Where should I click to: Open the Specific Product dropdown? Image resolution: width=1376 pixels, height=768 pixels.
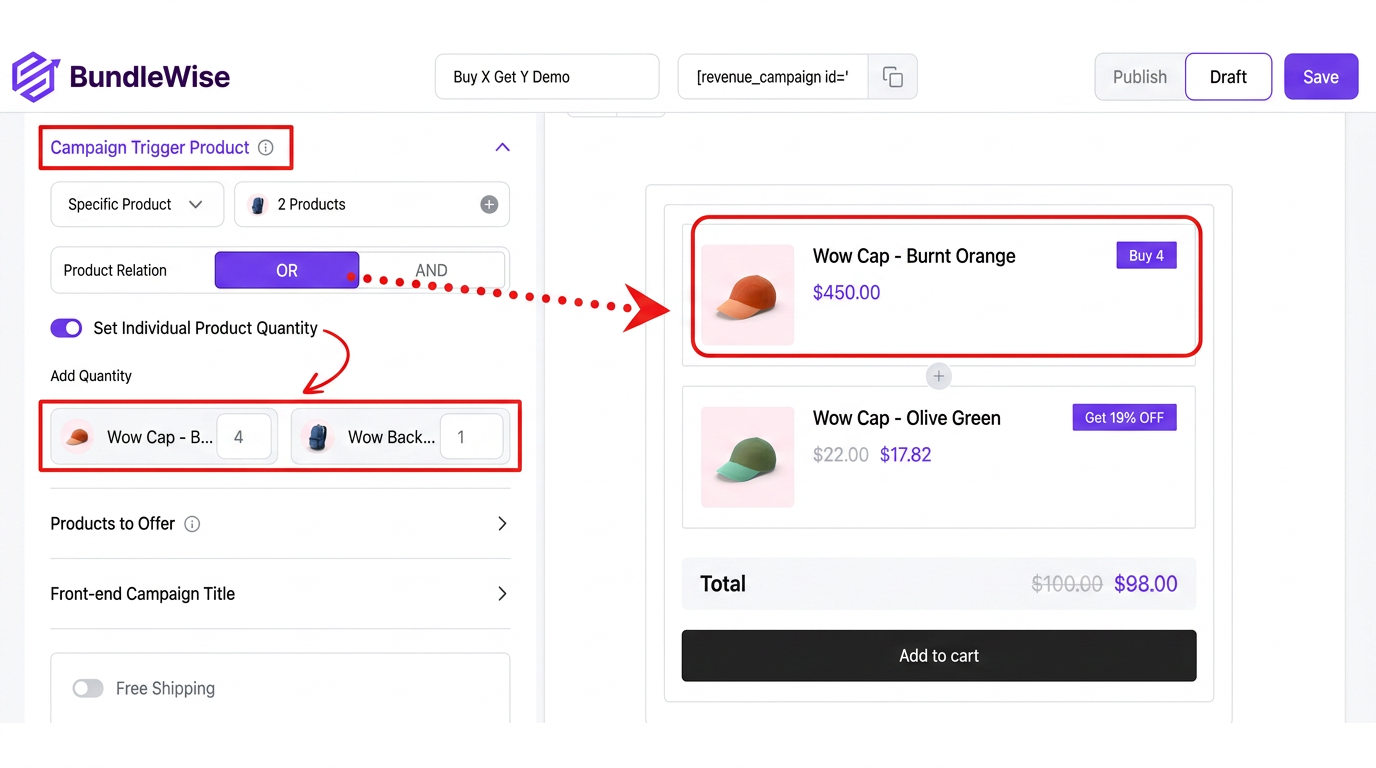click(x=136, y=204)
